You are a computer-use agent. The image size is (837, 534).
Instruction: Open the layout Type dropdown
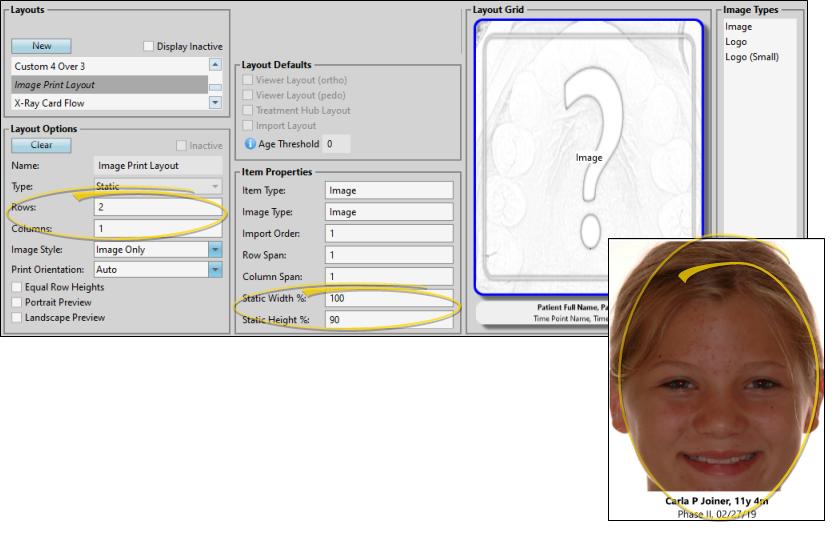(x=215, y=187)
